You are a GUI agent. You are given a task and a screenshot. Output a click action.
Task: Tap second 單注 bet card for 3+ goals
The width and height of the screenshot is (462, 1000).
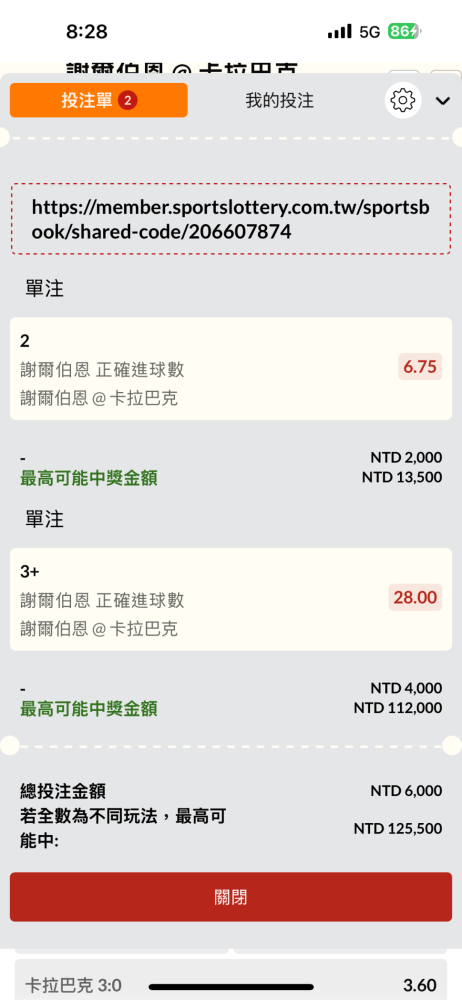pos(231,599)
